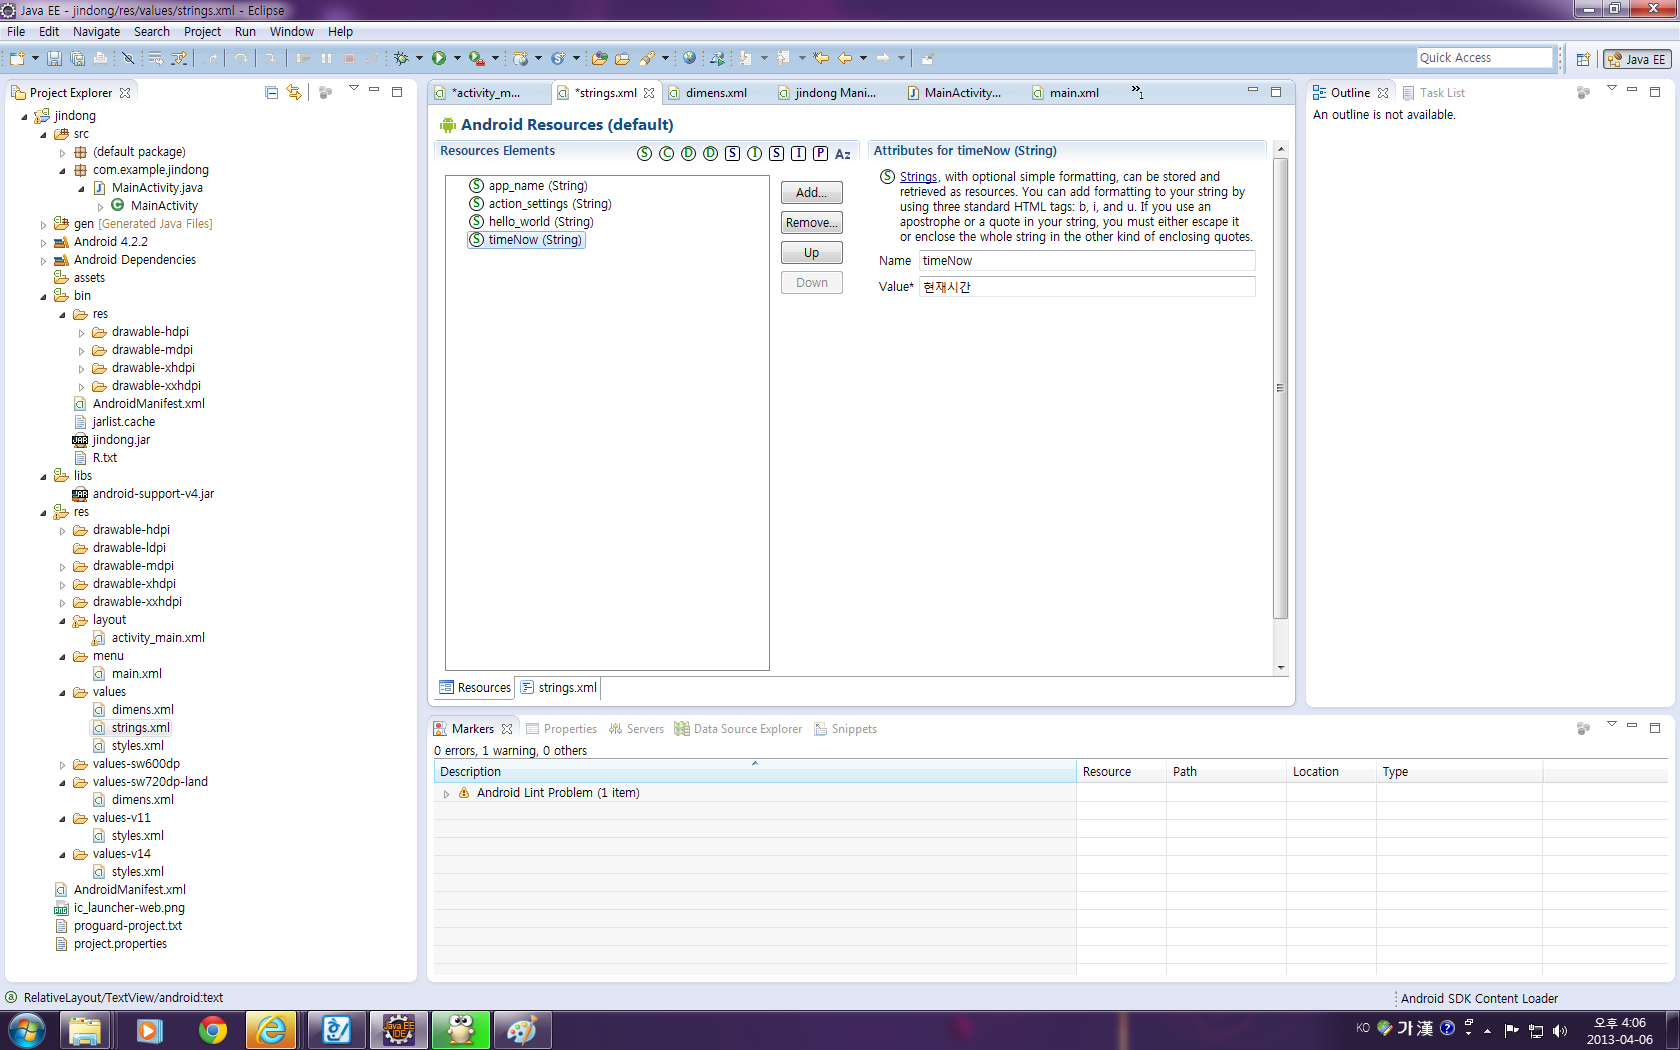Click the green Run button icon
Screen dimensions: 1680x1050
(x=438, y=58)
